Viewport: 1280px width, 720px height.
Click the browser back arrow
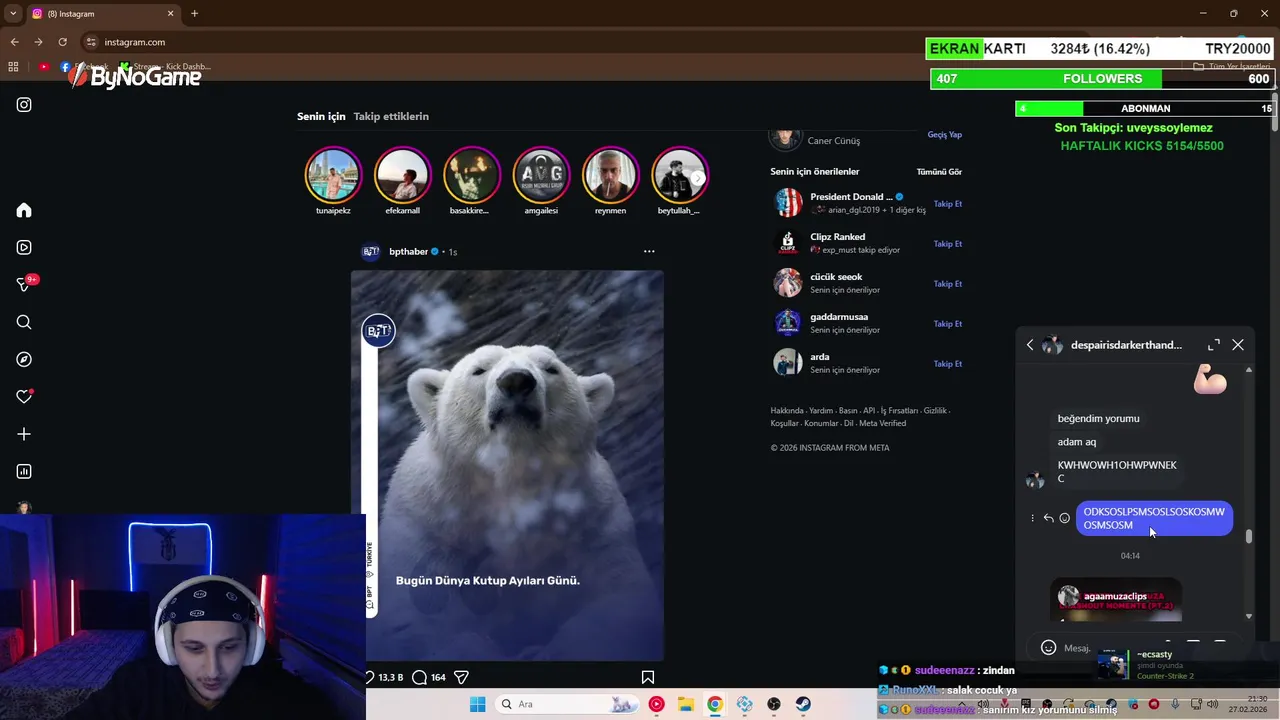(x=14, y=42)
